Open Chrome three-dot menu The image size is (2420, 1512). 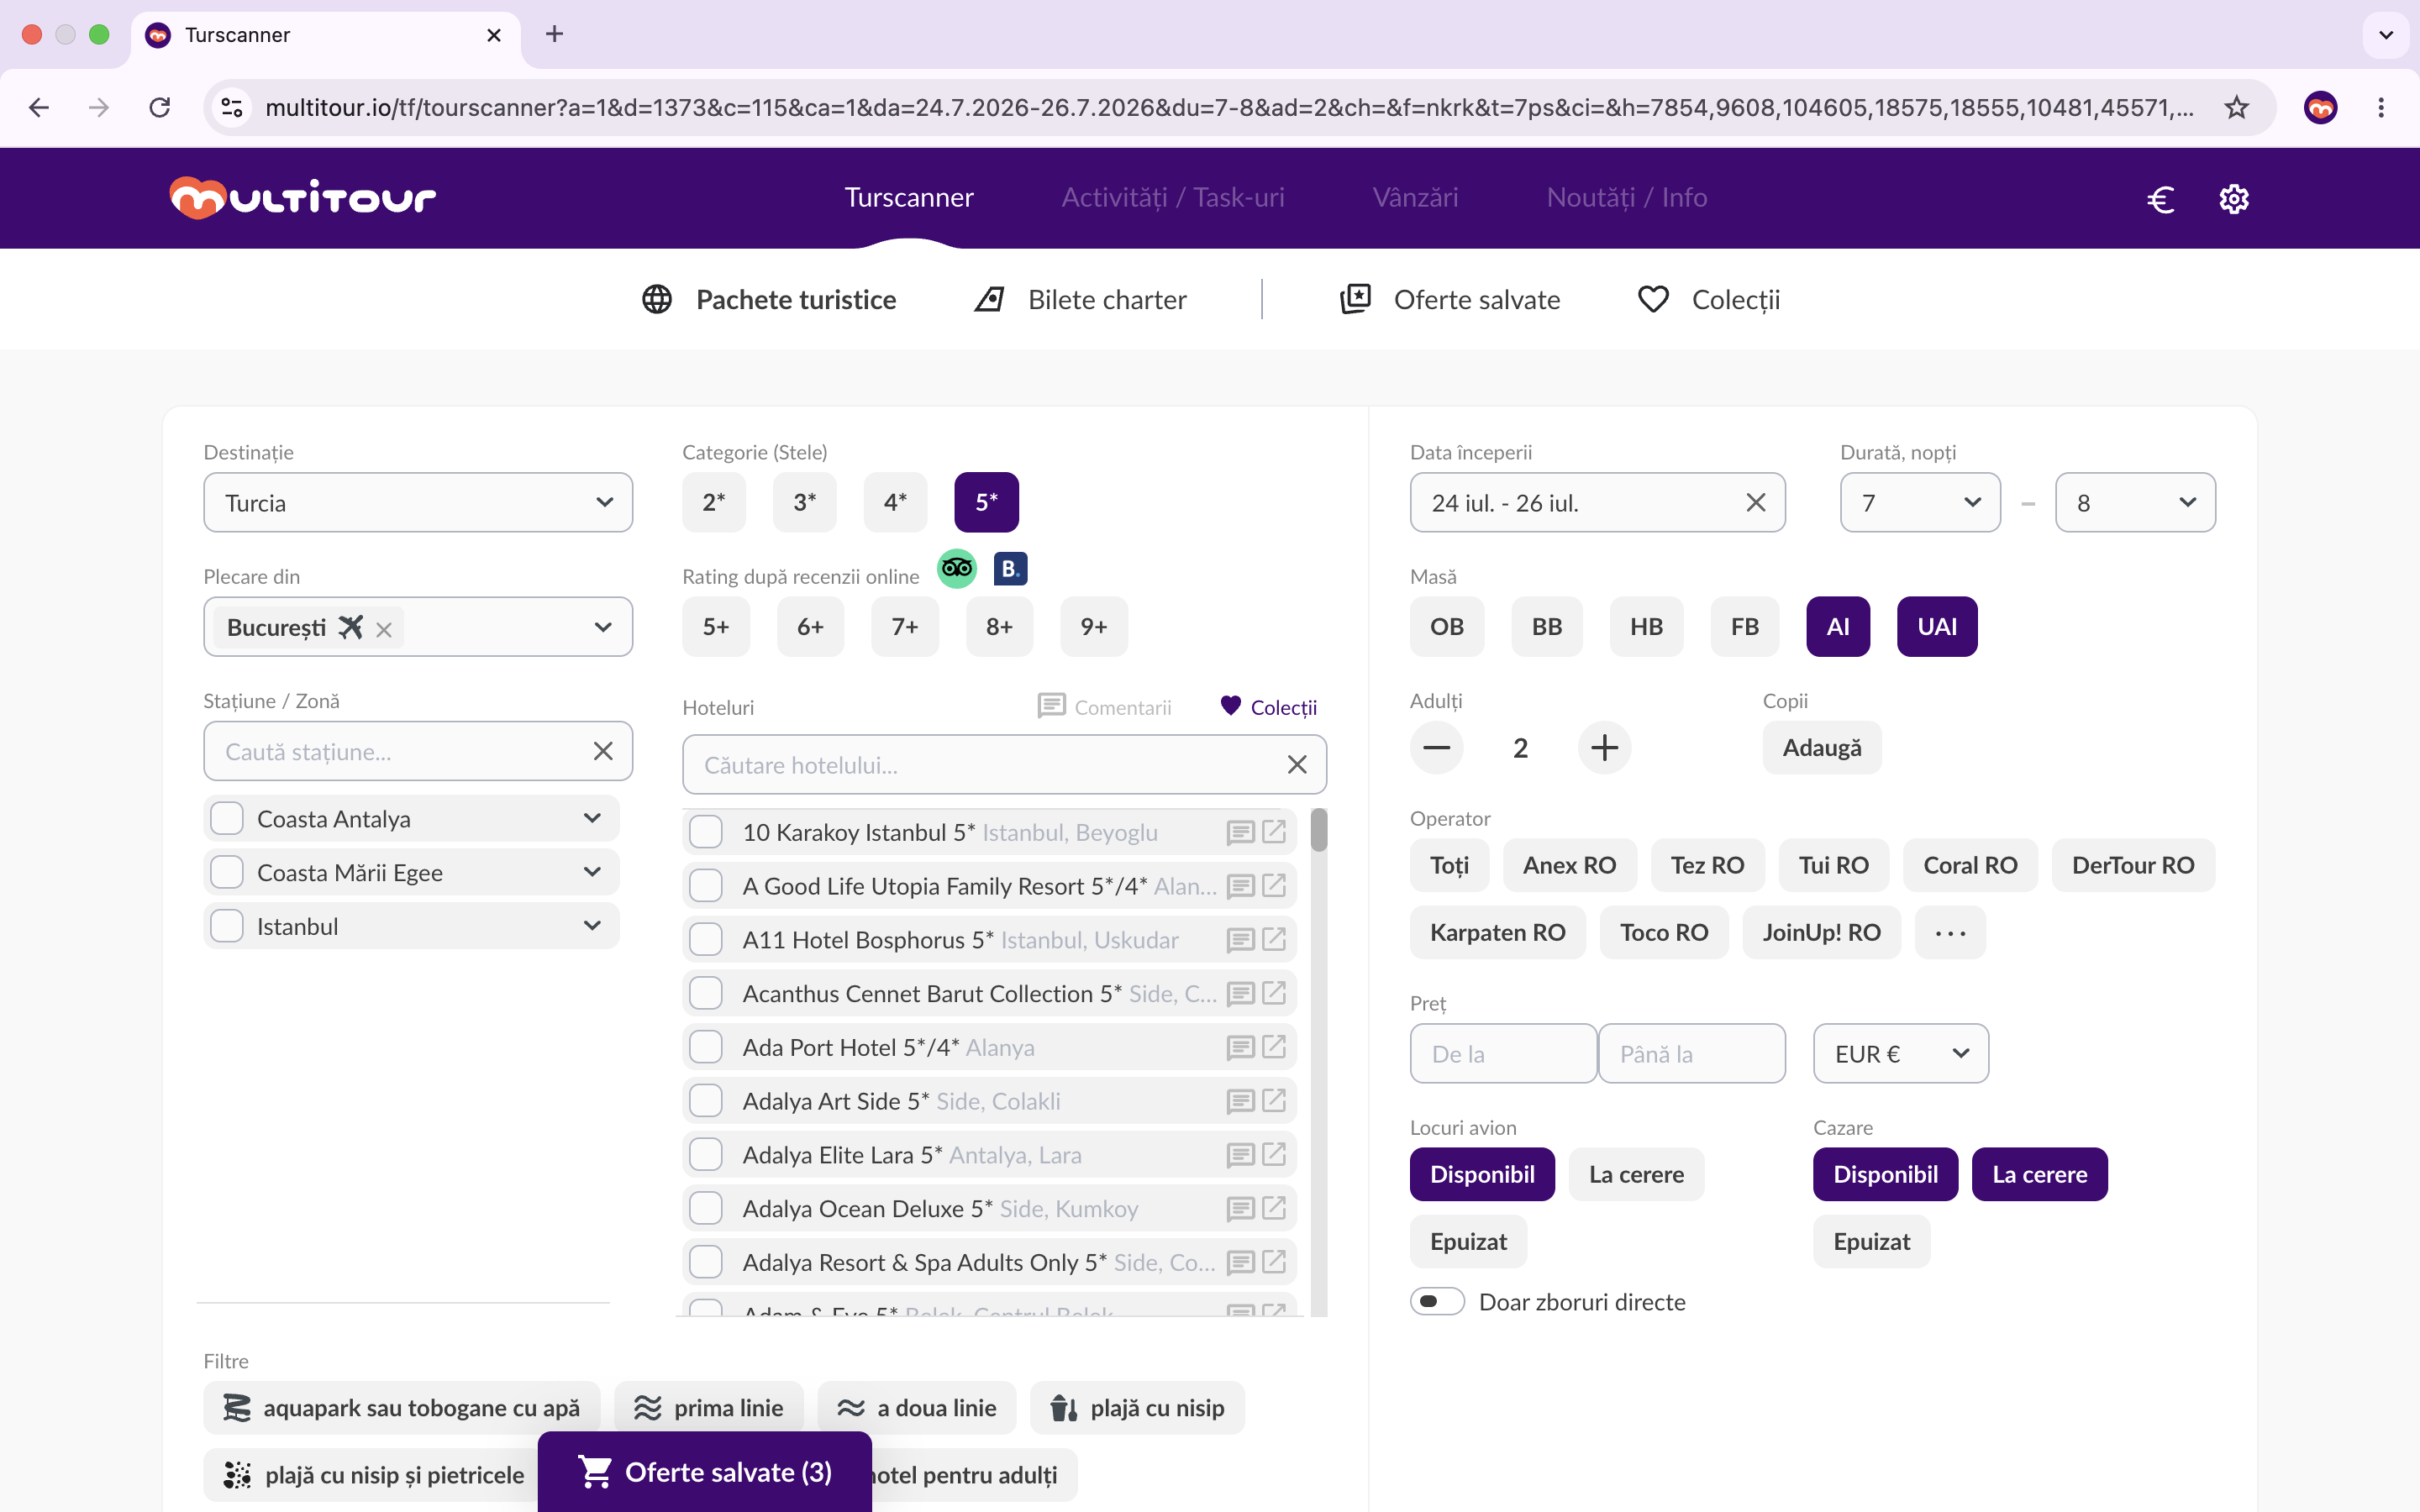[2381, 107]
